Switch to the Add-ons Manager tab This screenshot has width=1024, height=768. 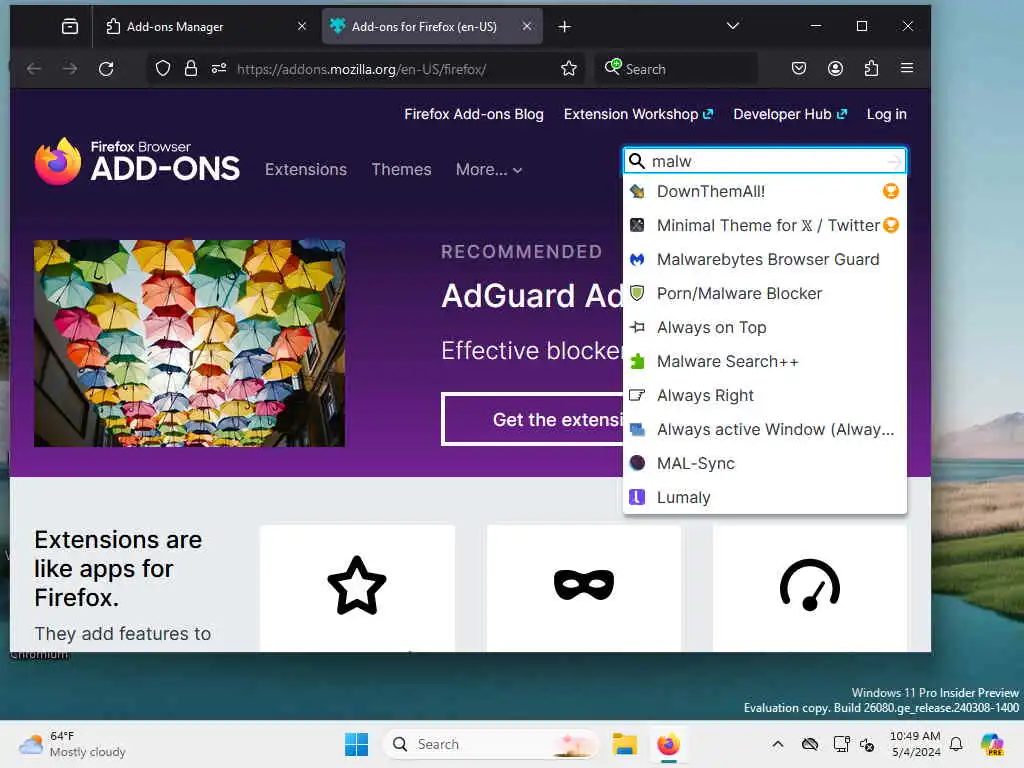(206, 27)
